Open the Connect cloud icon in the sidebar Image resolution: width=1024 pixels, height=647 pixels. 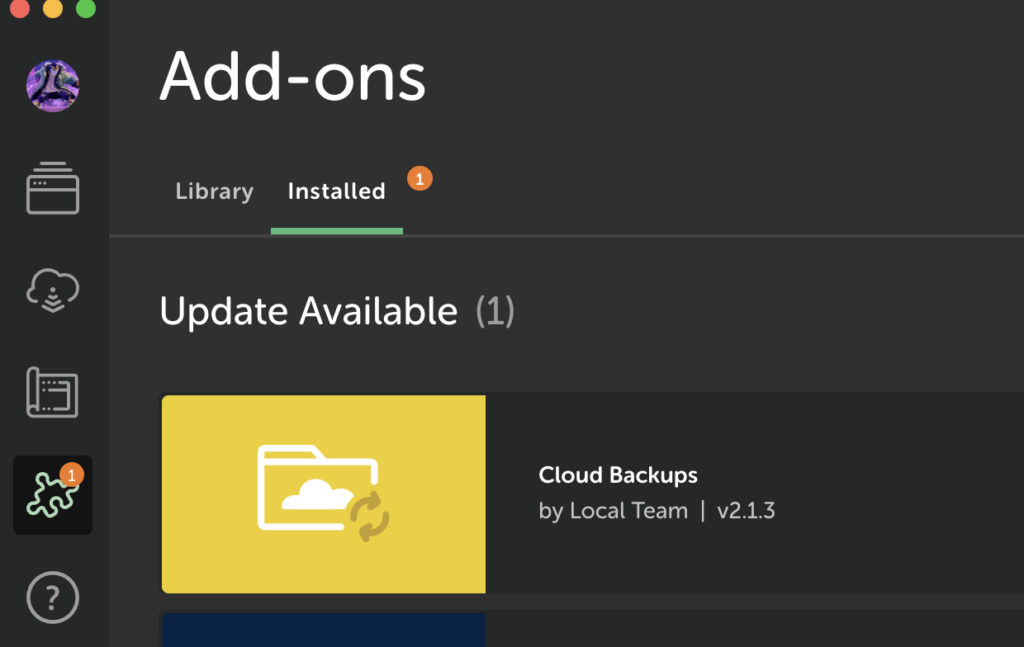53,291
